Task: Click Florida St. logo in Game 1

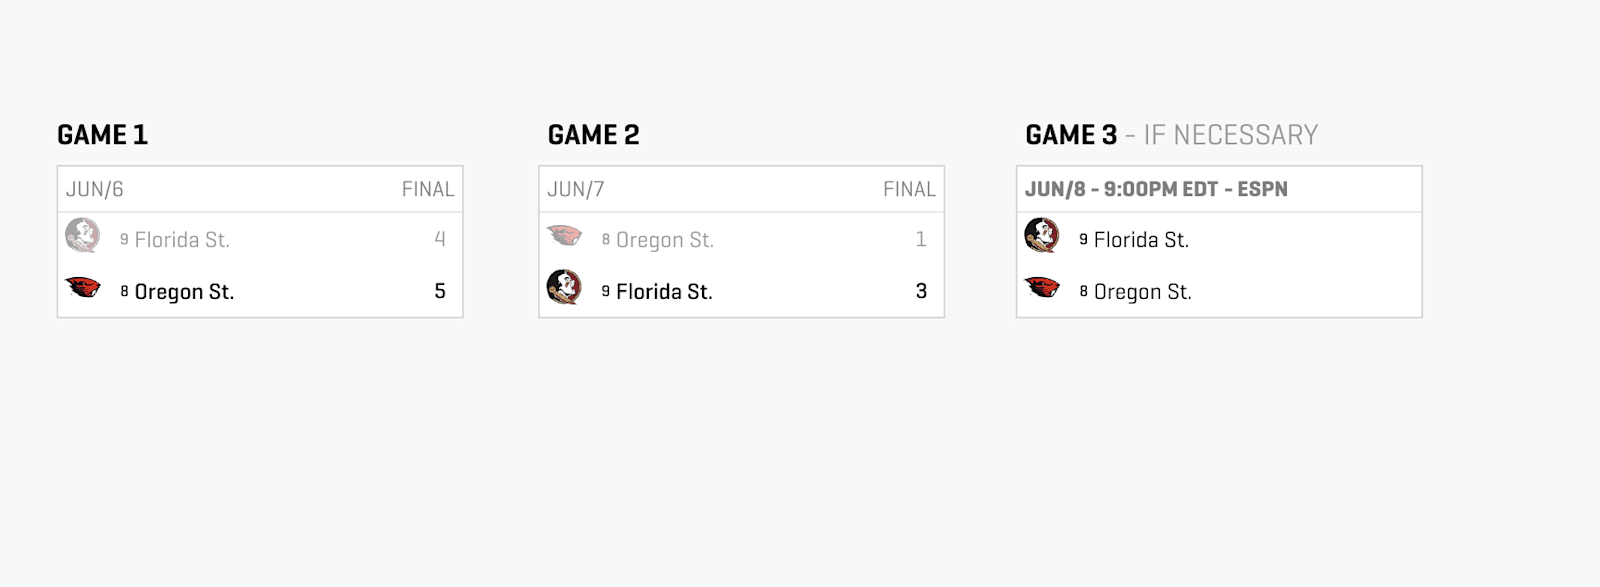Action: pyautogui.click(x=82, y=236)
